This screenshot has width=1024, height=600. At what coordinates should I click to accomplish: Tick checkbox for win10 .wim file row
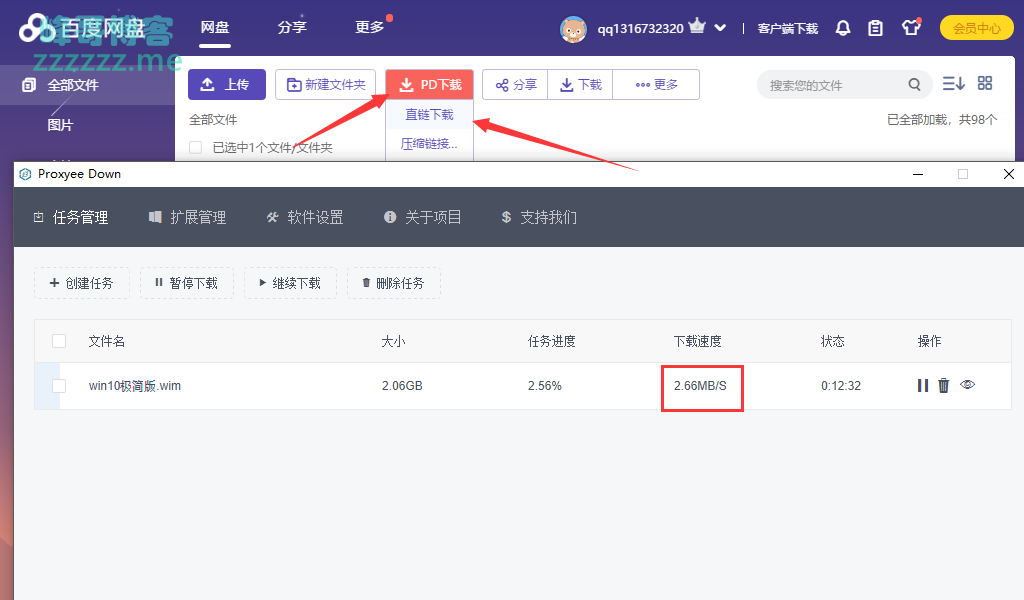pyautogui.click(x=59, y=386)
